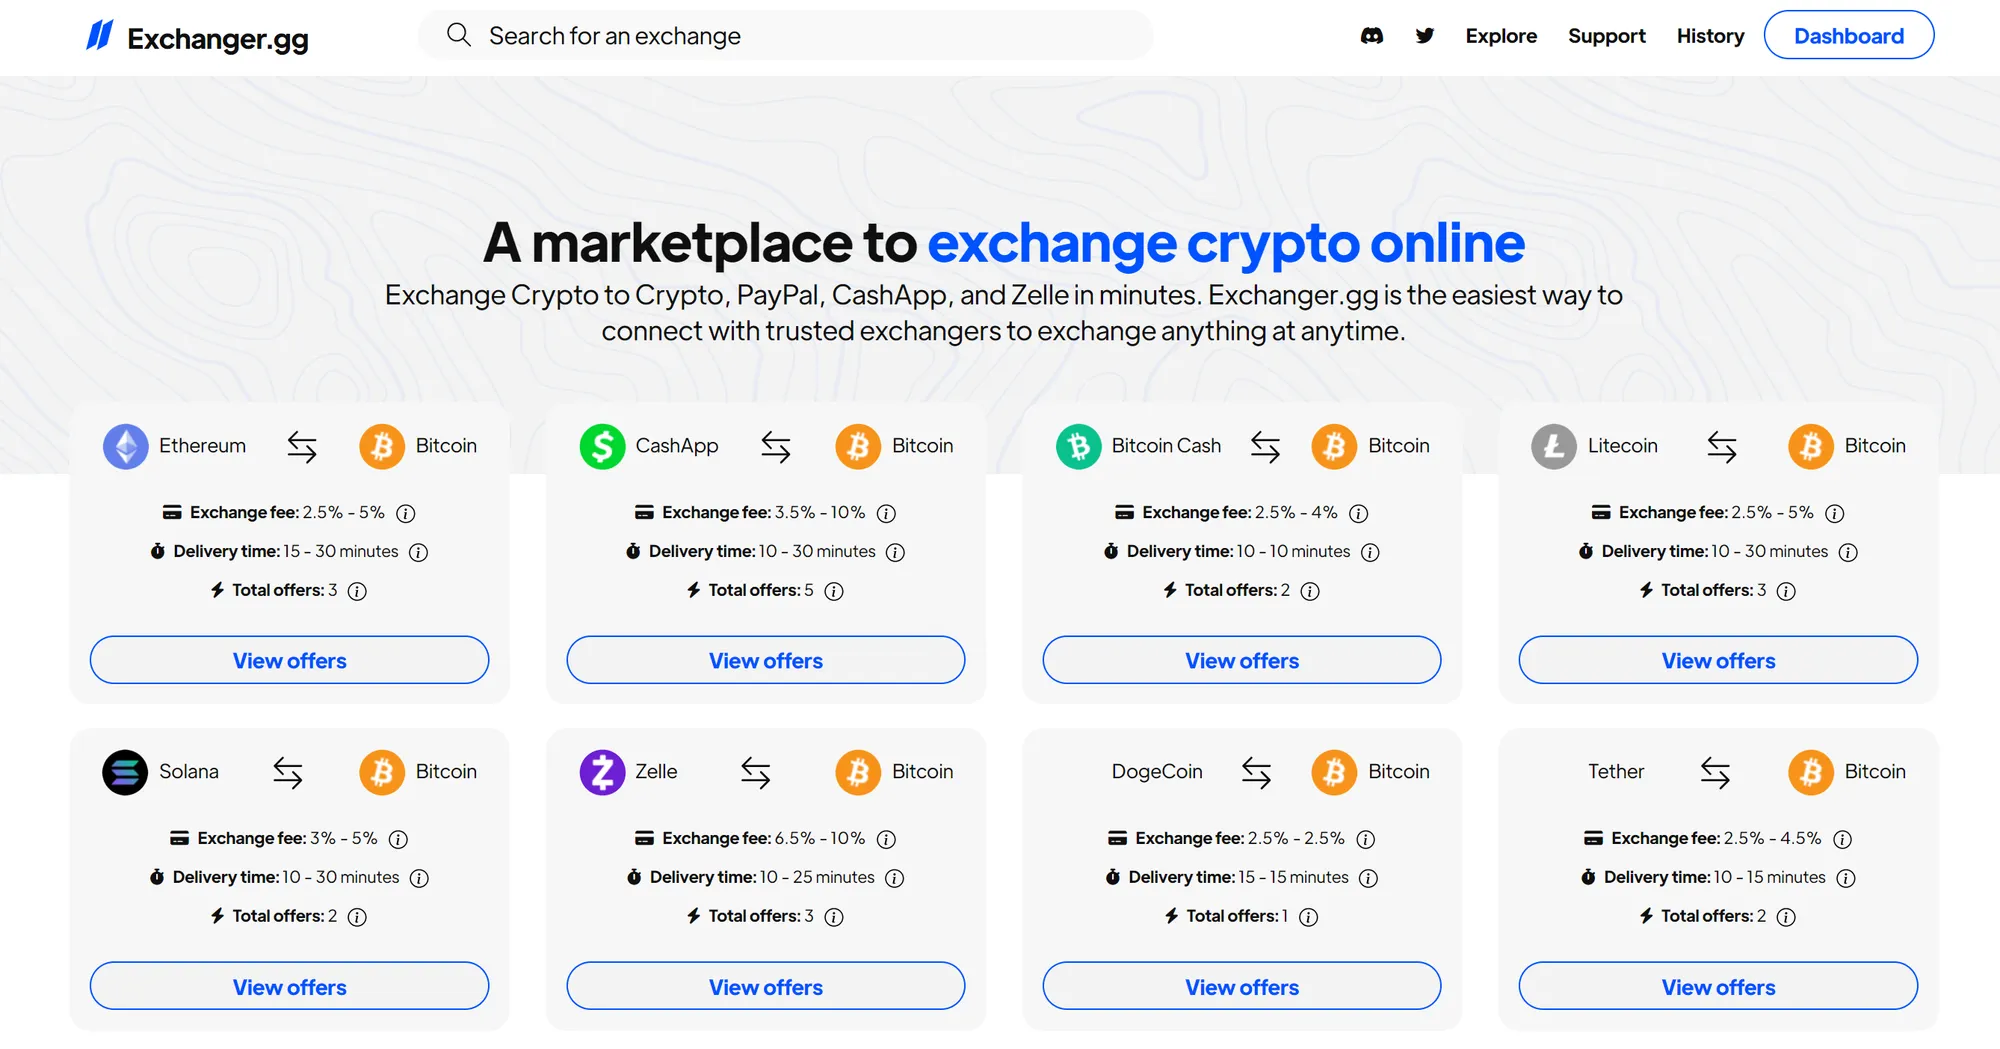Click the Zelle icon

pos(600,771)
